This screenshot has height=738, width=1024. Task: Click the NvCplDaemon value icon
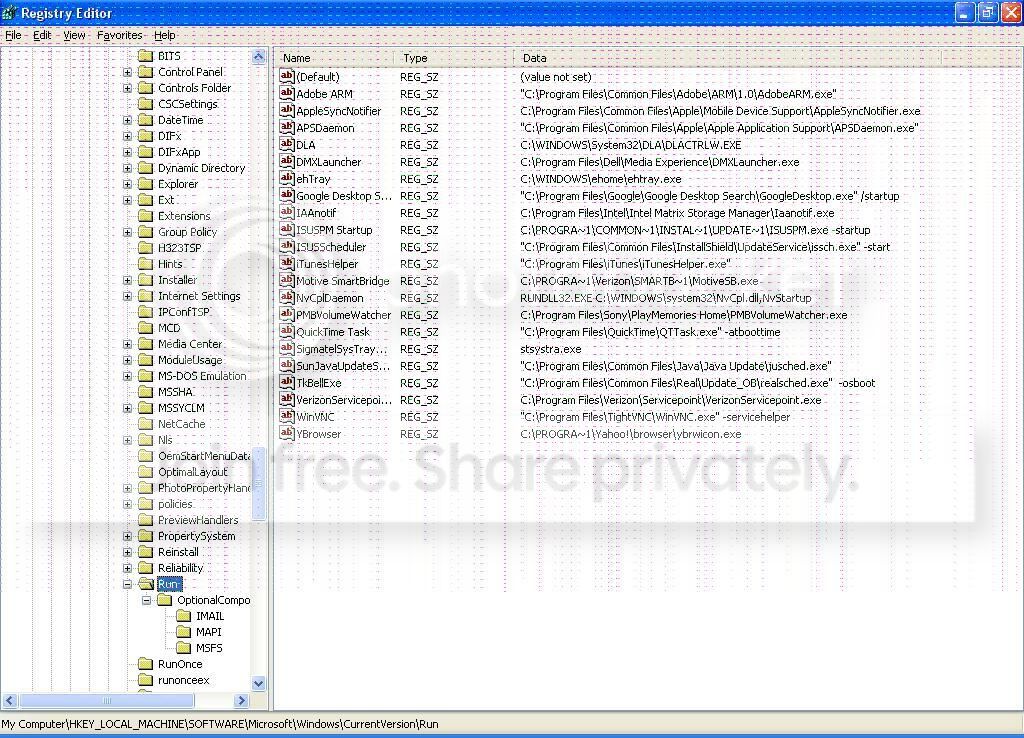click(x=287, y=298)
